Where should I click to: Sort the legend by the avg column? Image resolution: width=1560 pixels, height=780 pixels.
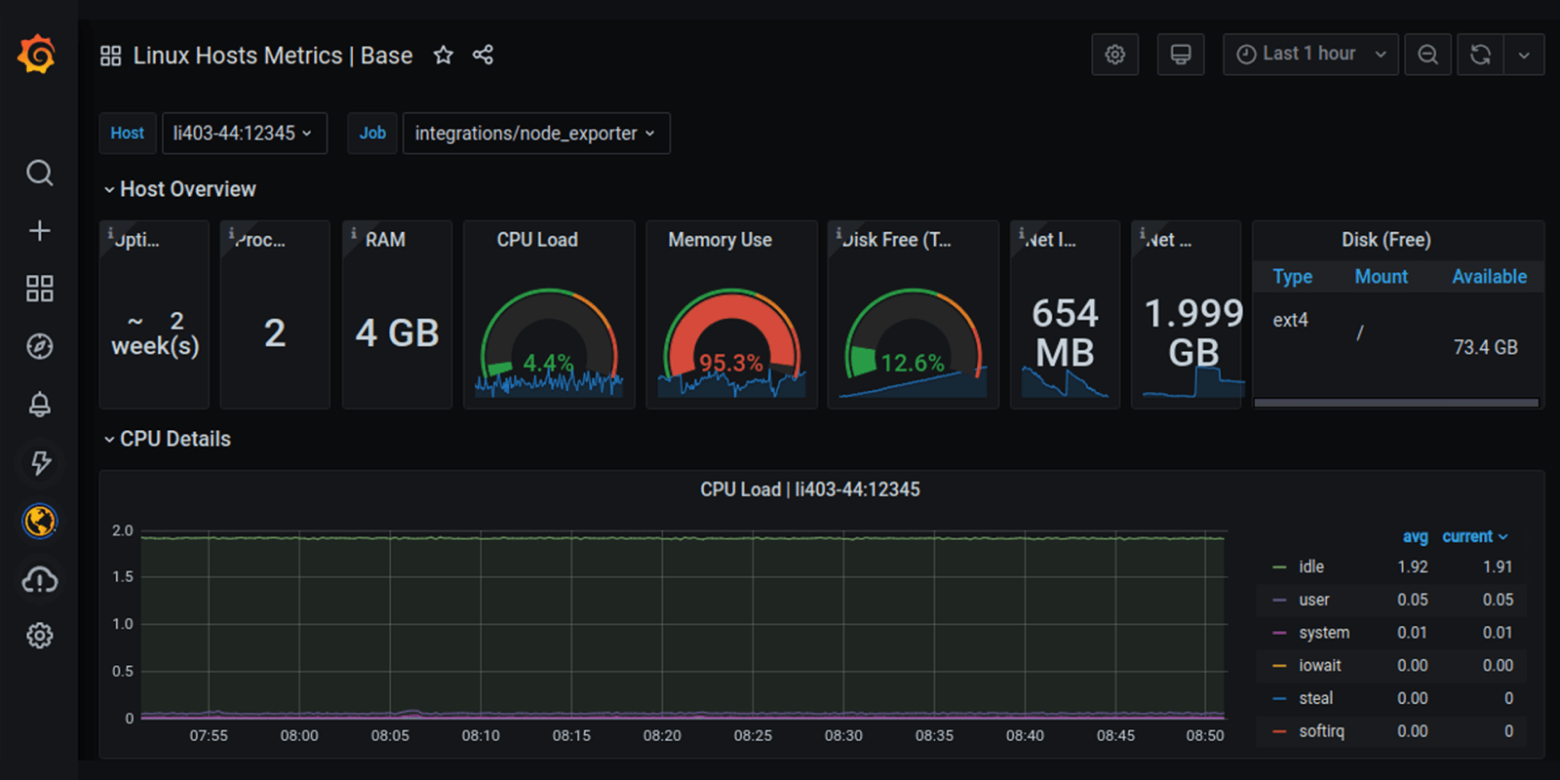point(1415,536)
